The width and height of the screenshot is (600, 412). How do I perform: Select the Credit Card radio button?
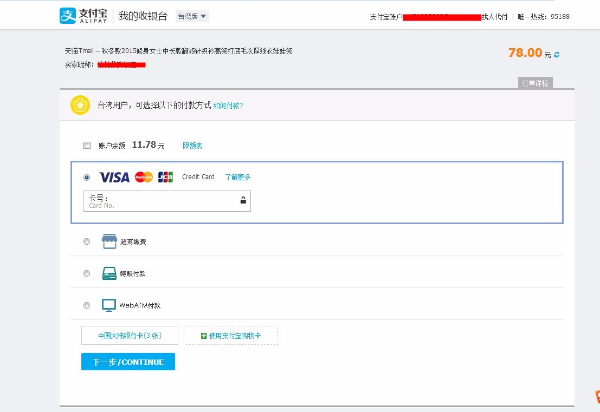87,177
